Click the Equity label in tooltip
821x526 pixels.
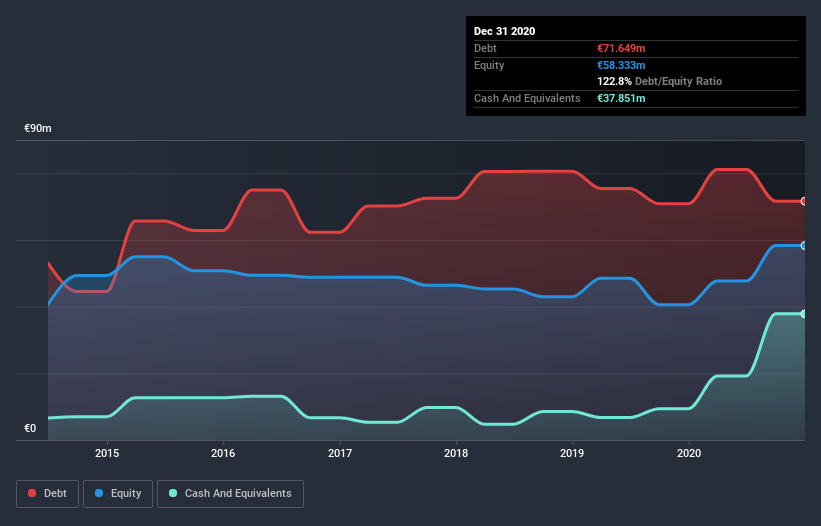(489, 65)
